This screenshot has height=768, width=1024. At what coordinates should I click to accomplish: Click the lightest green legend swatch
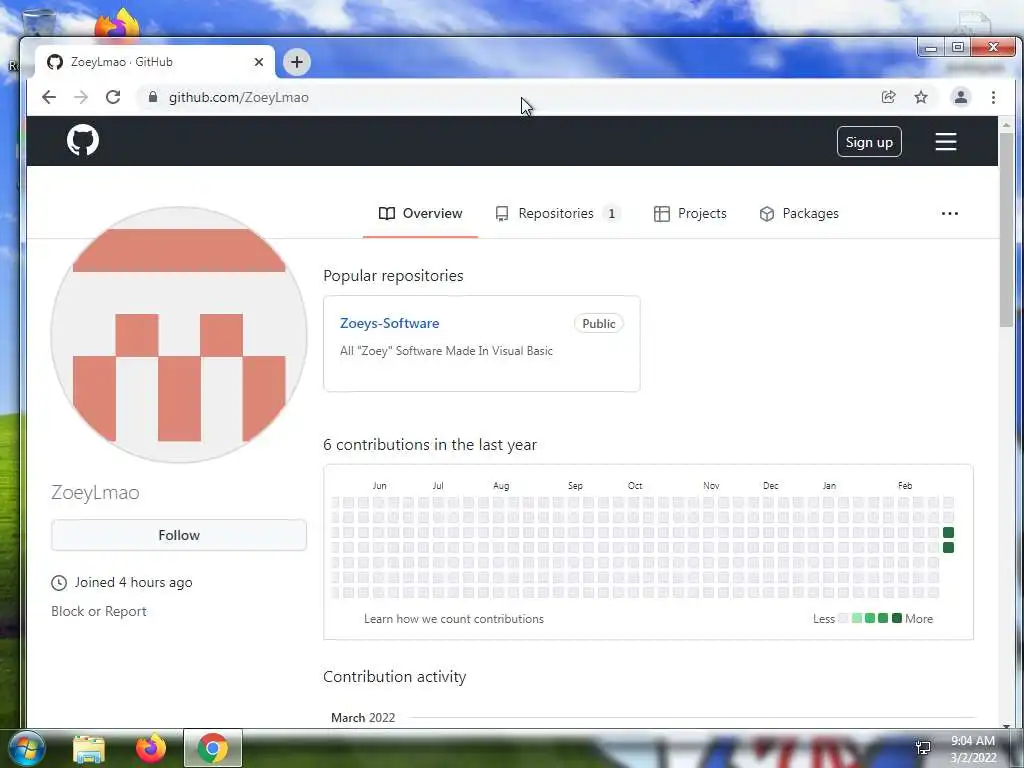[857, 618]
